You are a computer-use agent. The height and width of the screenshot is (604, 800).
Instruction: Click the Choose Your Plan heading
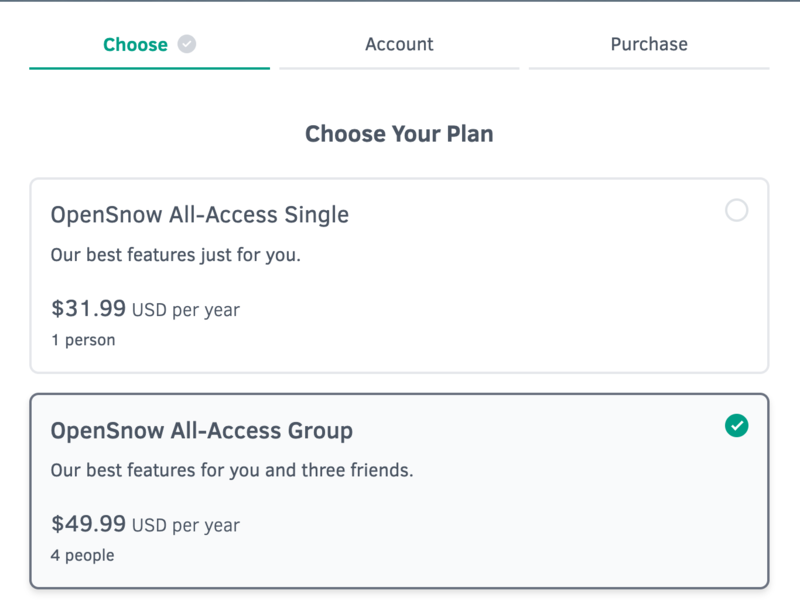pos(399,134)
